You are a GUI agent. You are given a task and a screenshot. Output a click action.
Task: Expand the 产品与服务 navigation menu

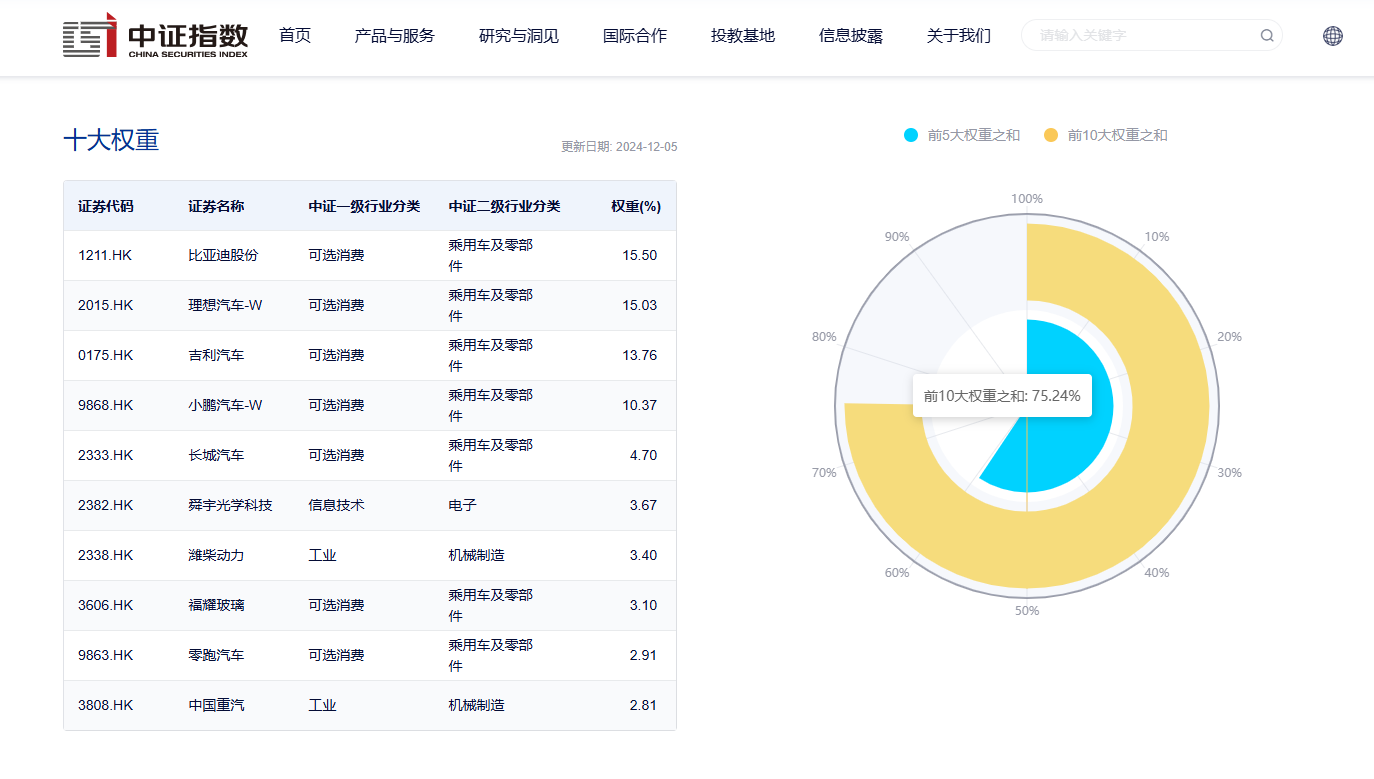(x=395, y=36)
